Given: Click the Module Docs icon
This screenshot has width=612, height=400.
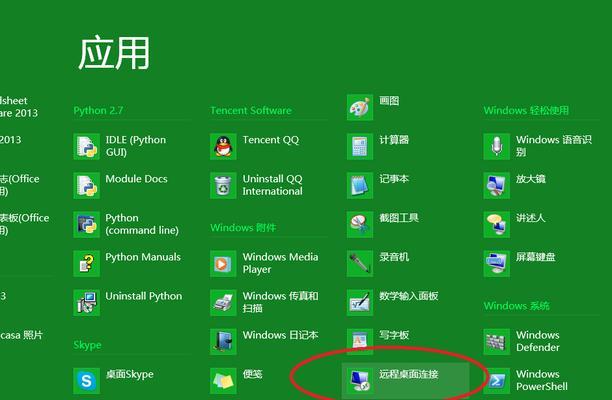Looking at the screenshot, I should [86, 185].
